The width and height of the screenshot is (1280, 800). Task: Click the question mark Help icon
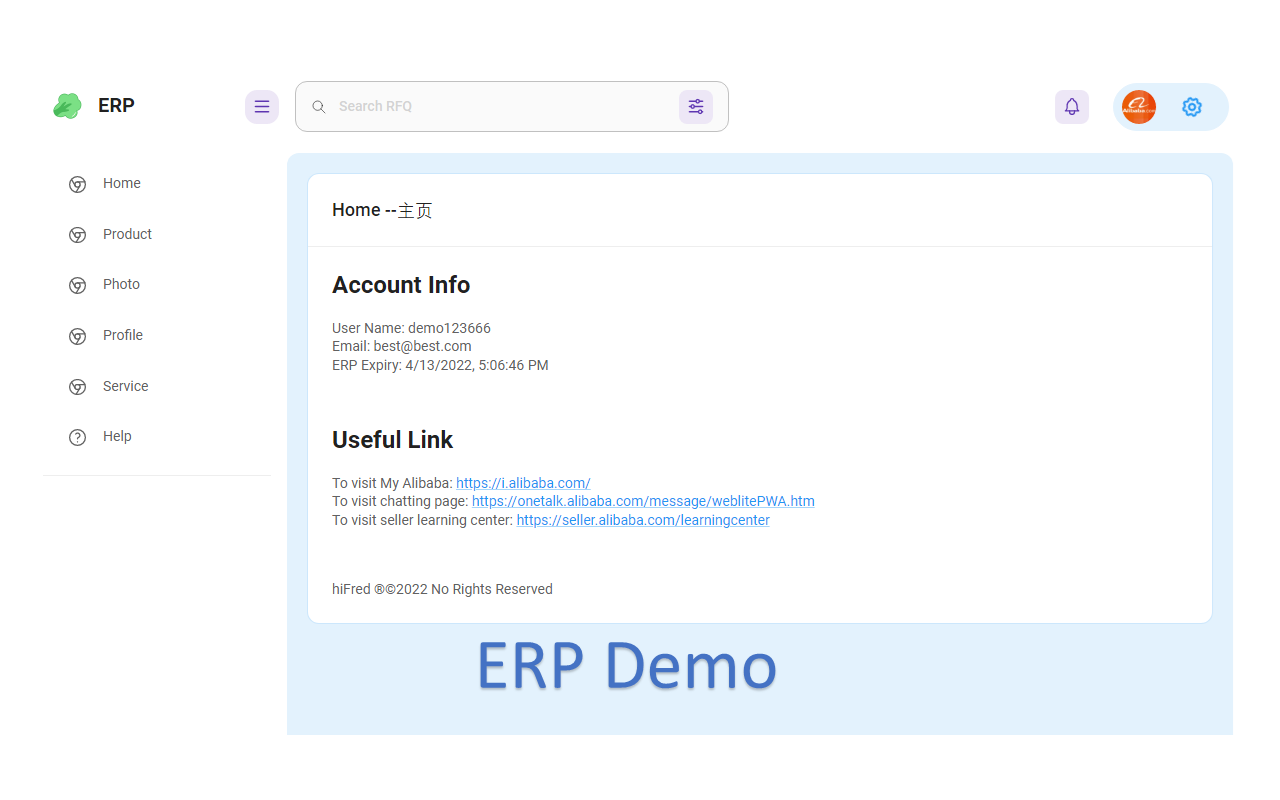77,437
